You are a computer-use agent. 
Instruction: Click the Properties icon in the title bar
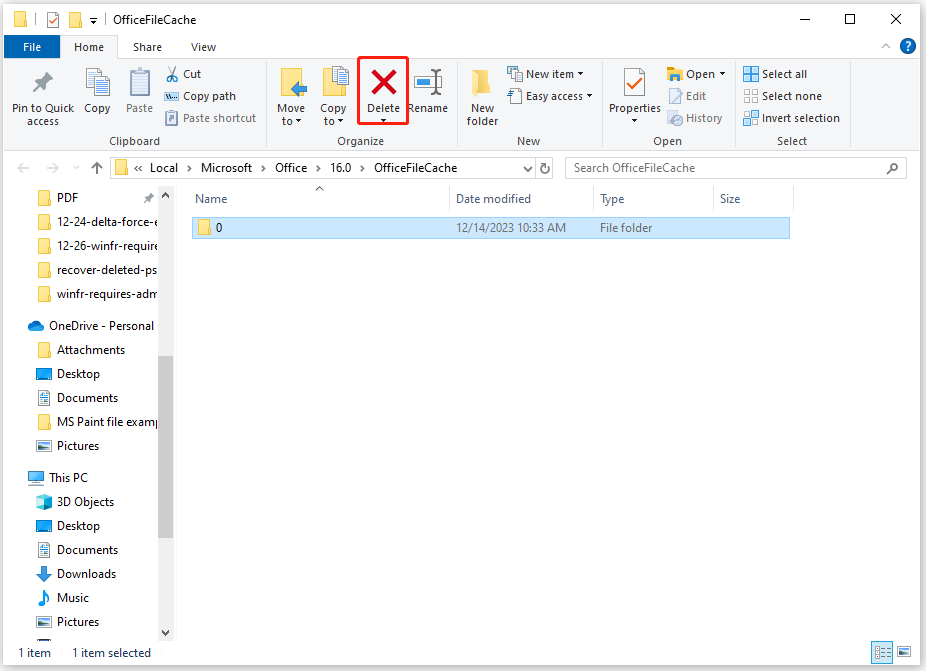coord(53,20)
